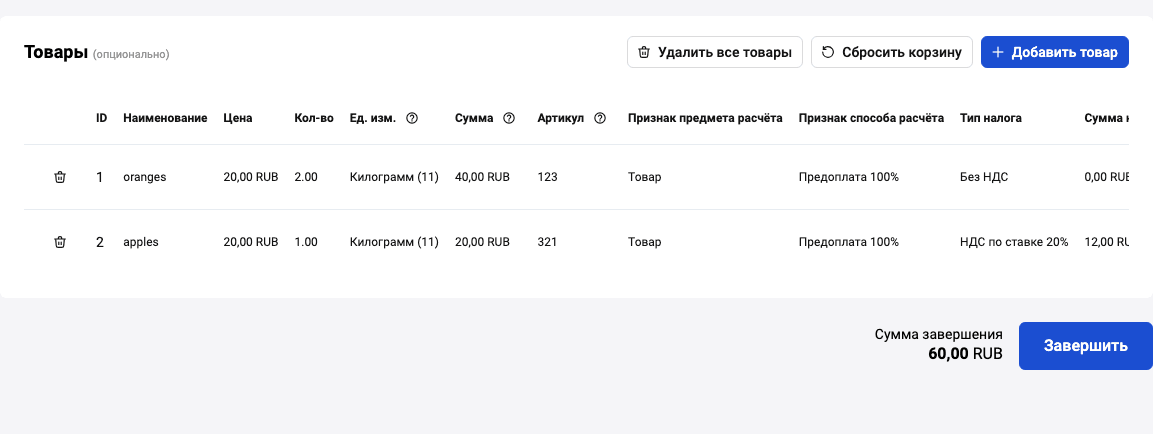The image size is (1153, 434).
Task: Open help icon next to Сумма header
Action: [x=509, y=118]
